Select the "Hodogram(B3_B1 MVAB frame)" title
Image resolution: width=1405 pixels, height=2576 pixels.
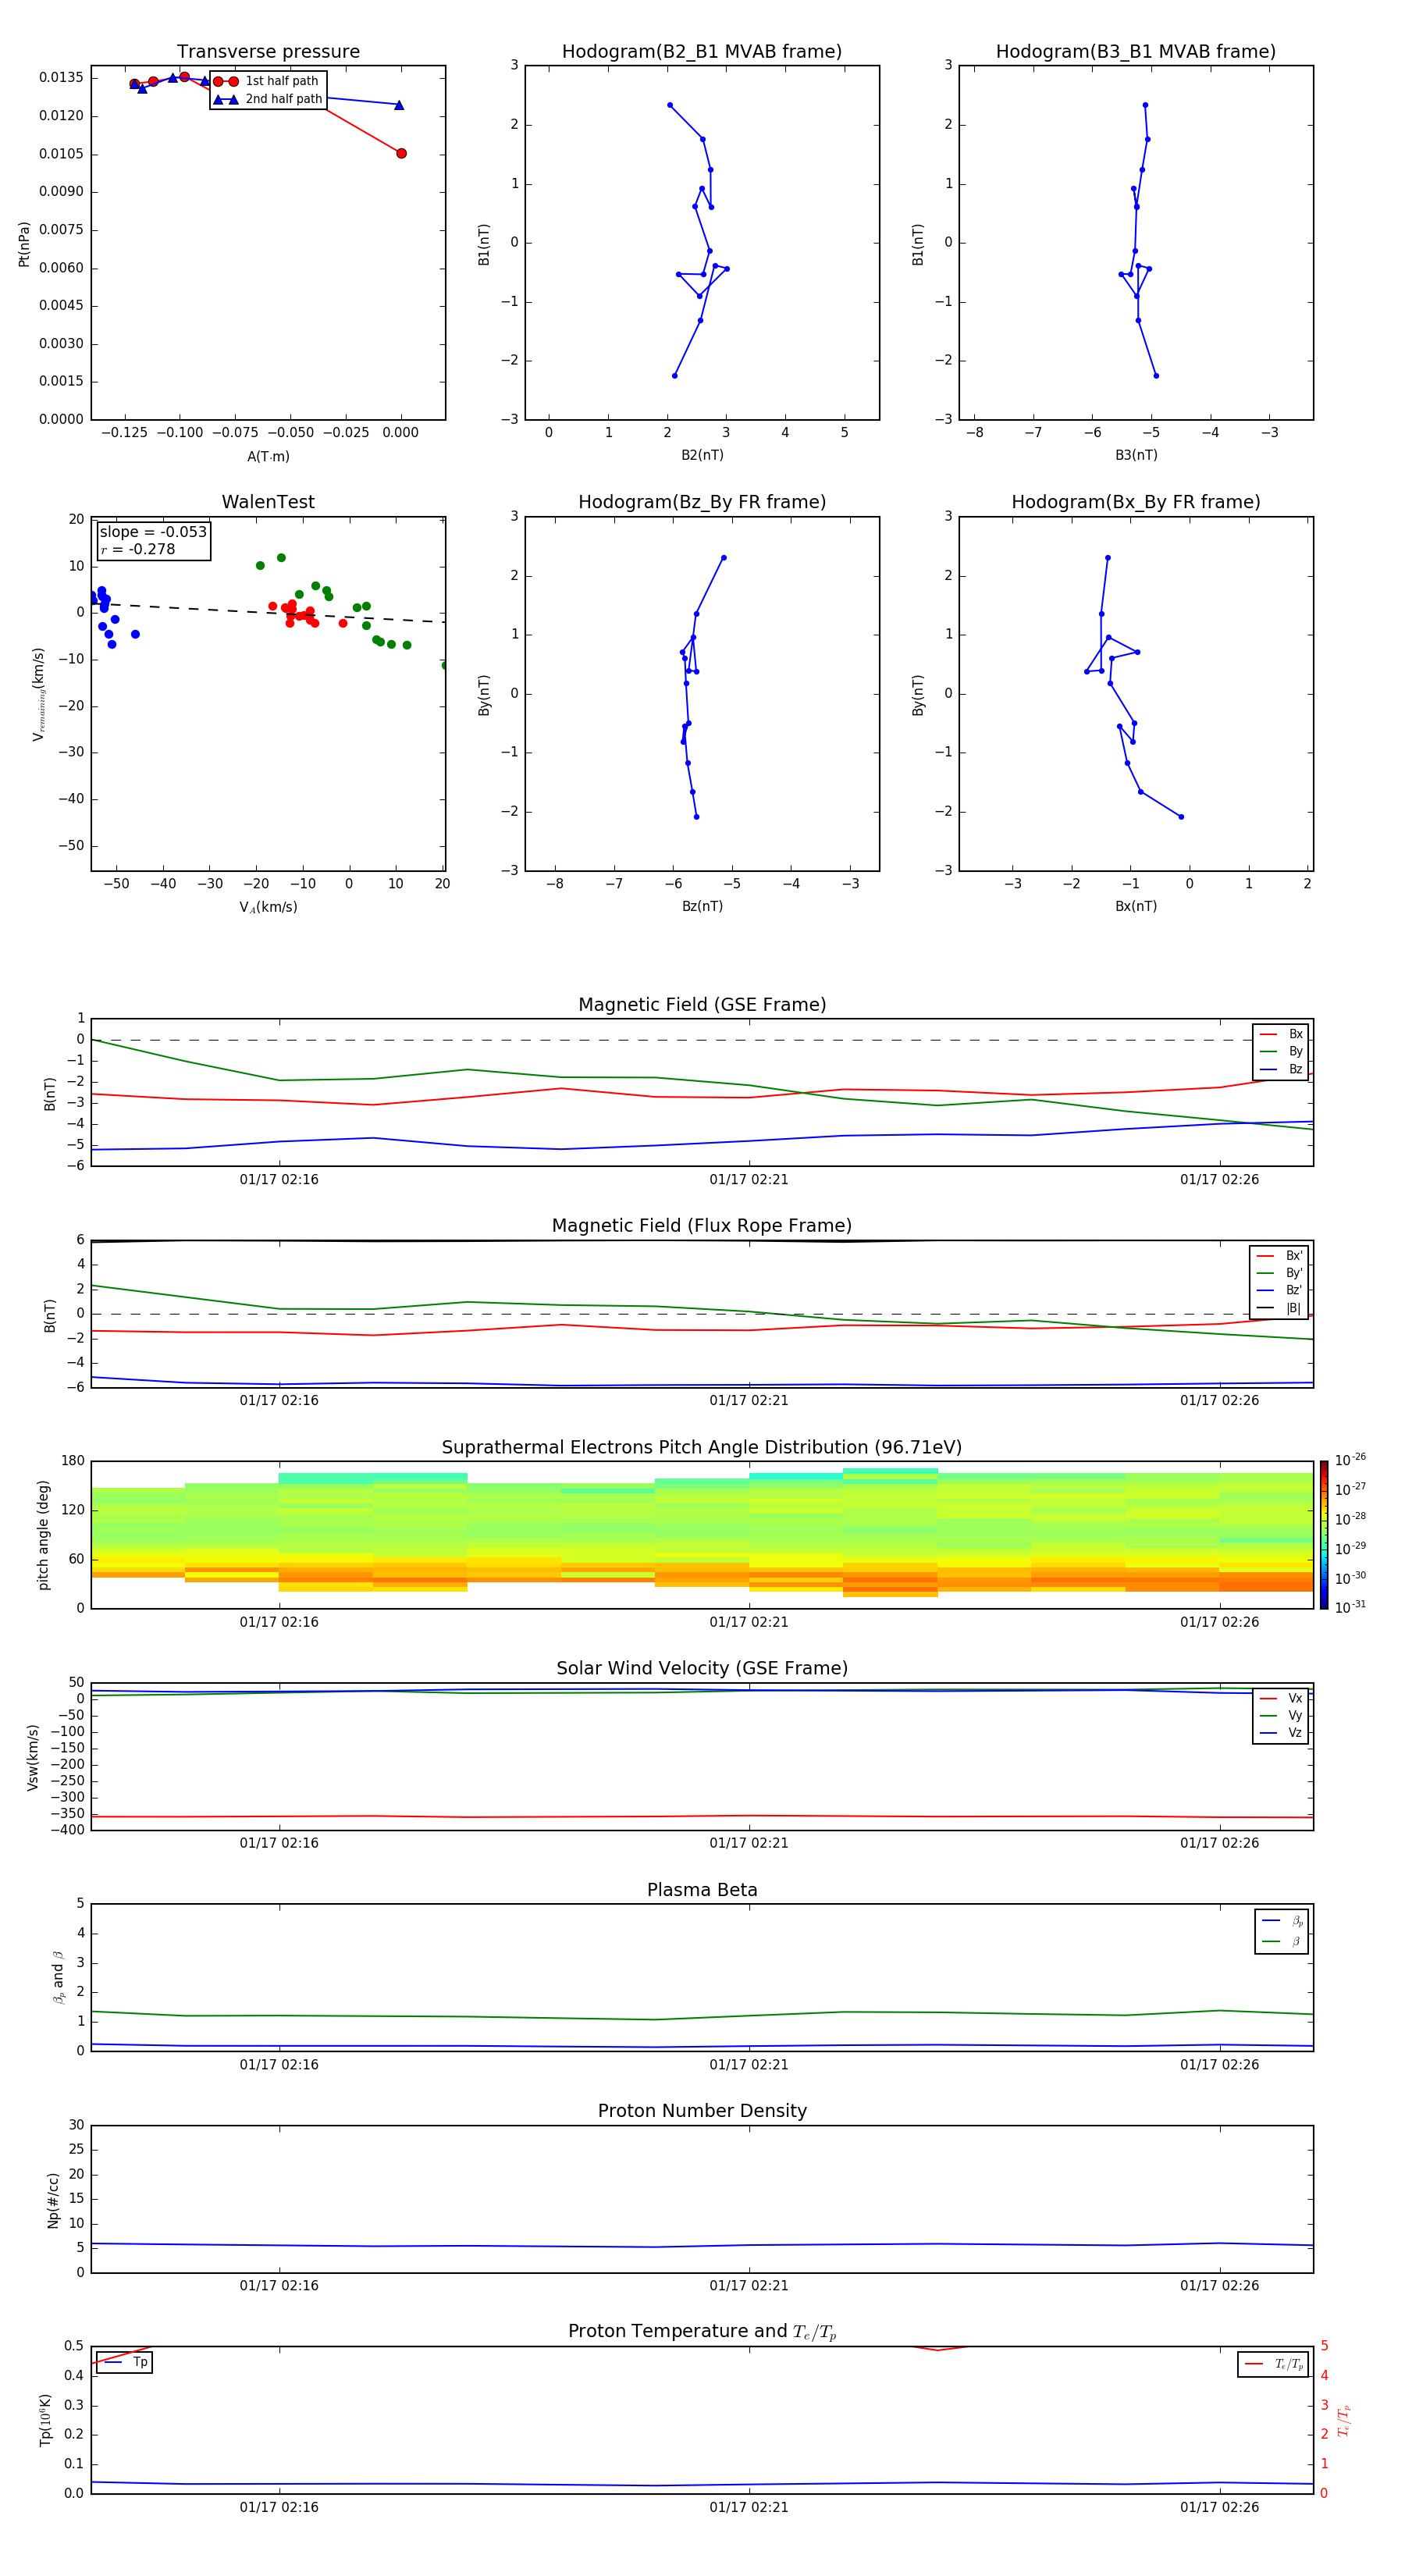[1136, 51]
